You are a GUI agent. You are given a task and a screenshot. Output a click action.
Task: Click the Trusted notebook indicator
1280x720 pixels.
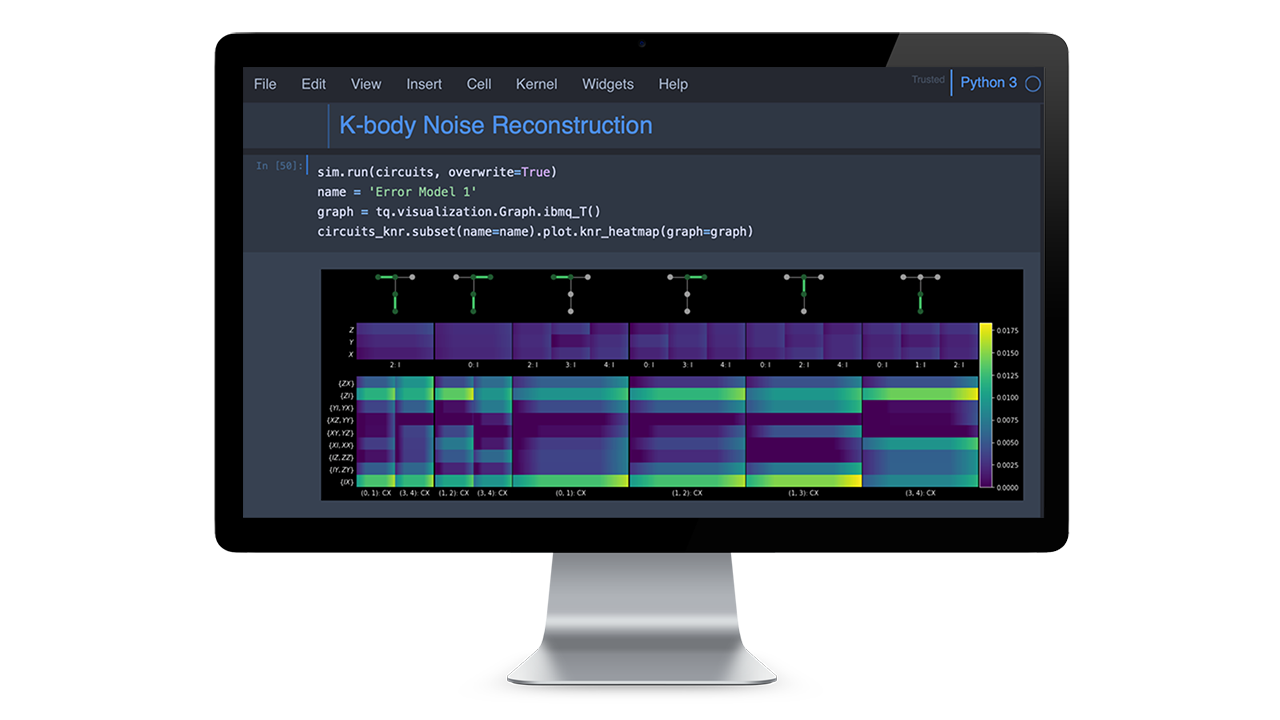pos(928,79)
